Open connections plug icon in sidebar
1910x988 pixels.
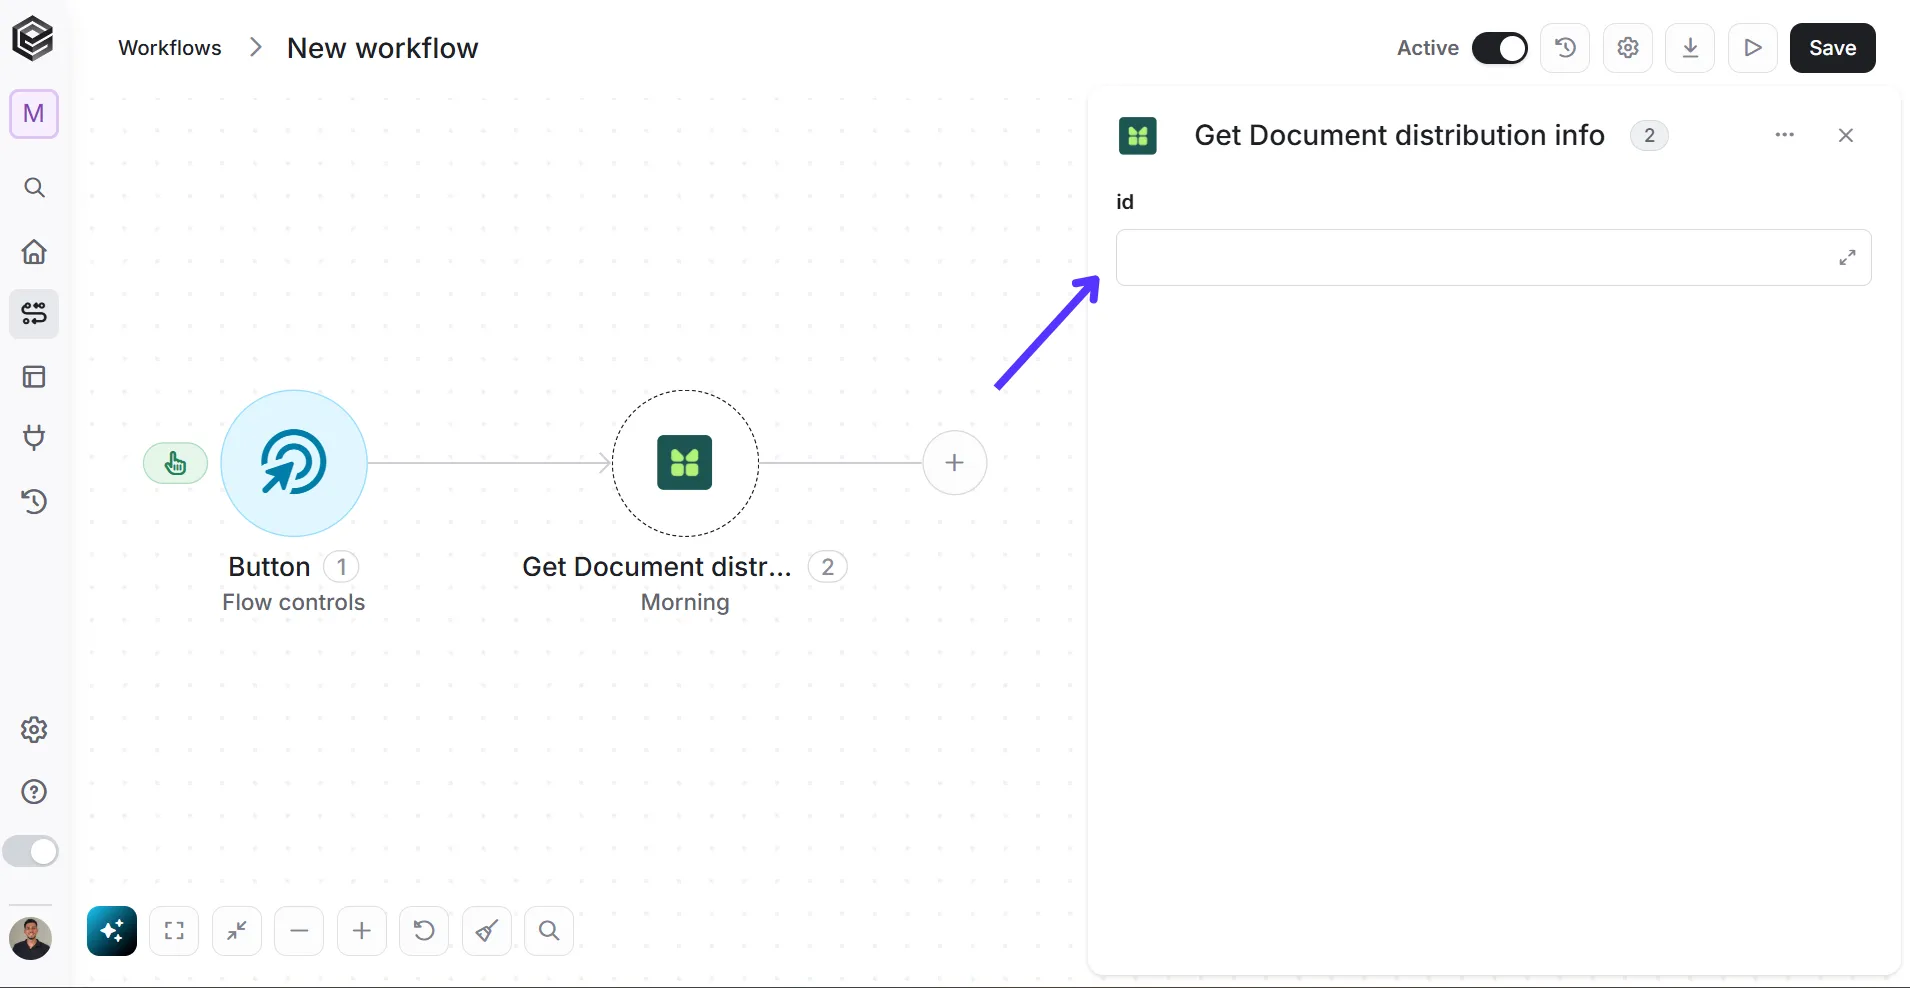34,438
